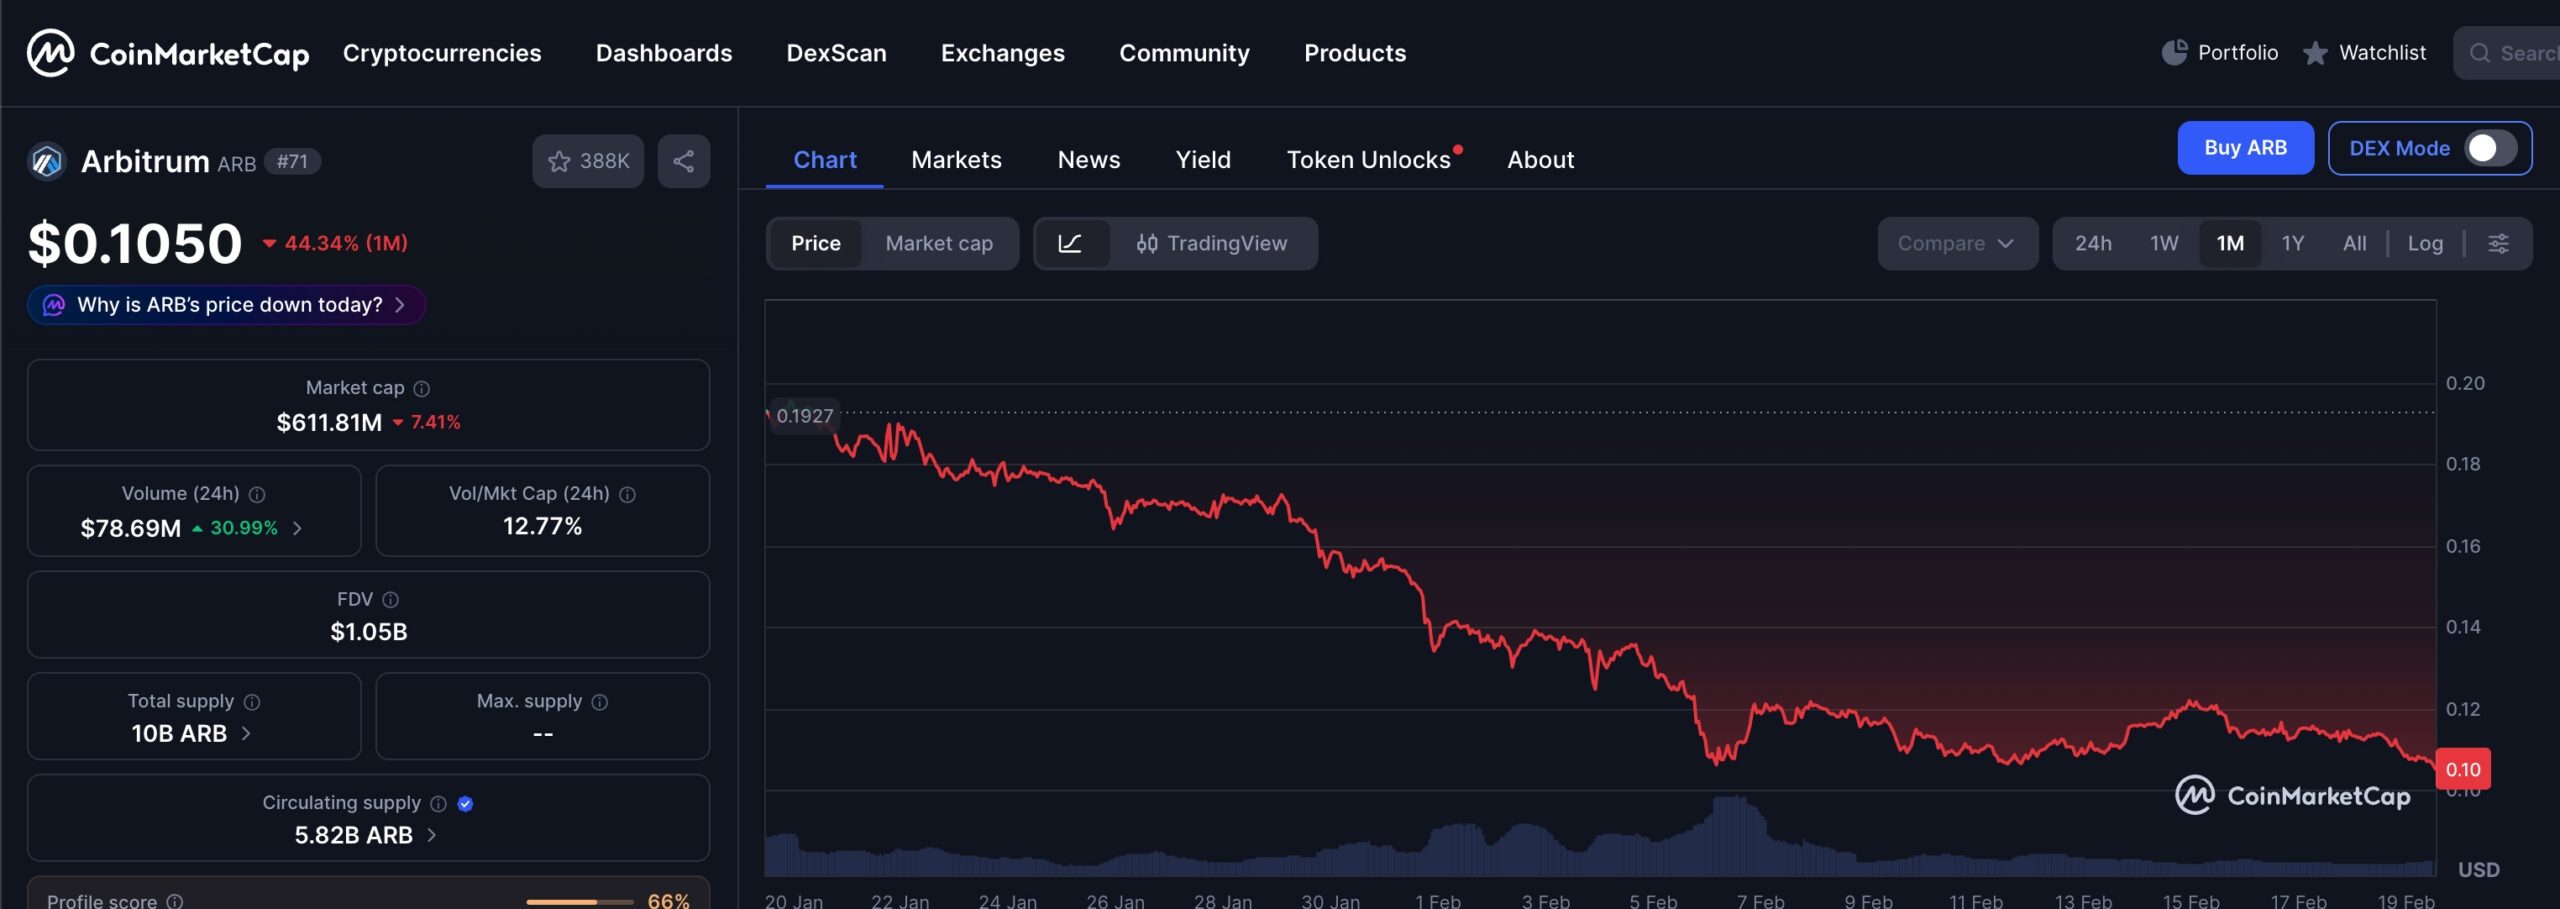Click the 0.1927 starting price label
Image resolution: width=2560 pixels, height=909 pixels.
[x=804, y=416]
